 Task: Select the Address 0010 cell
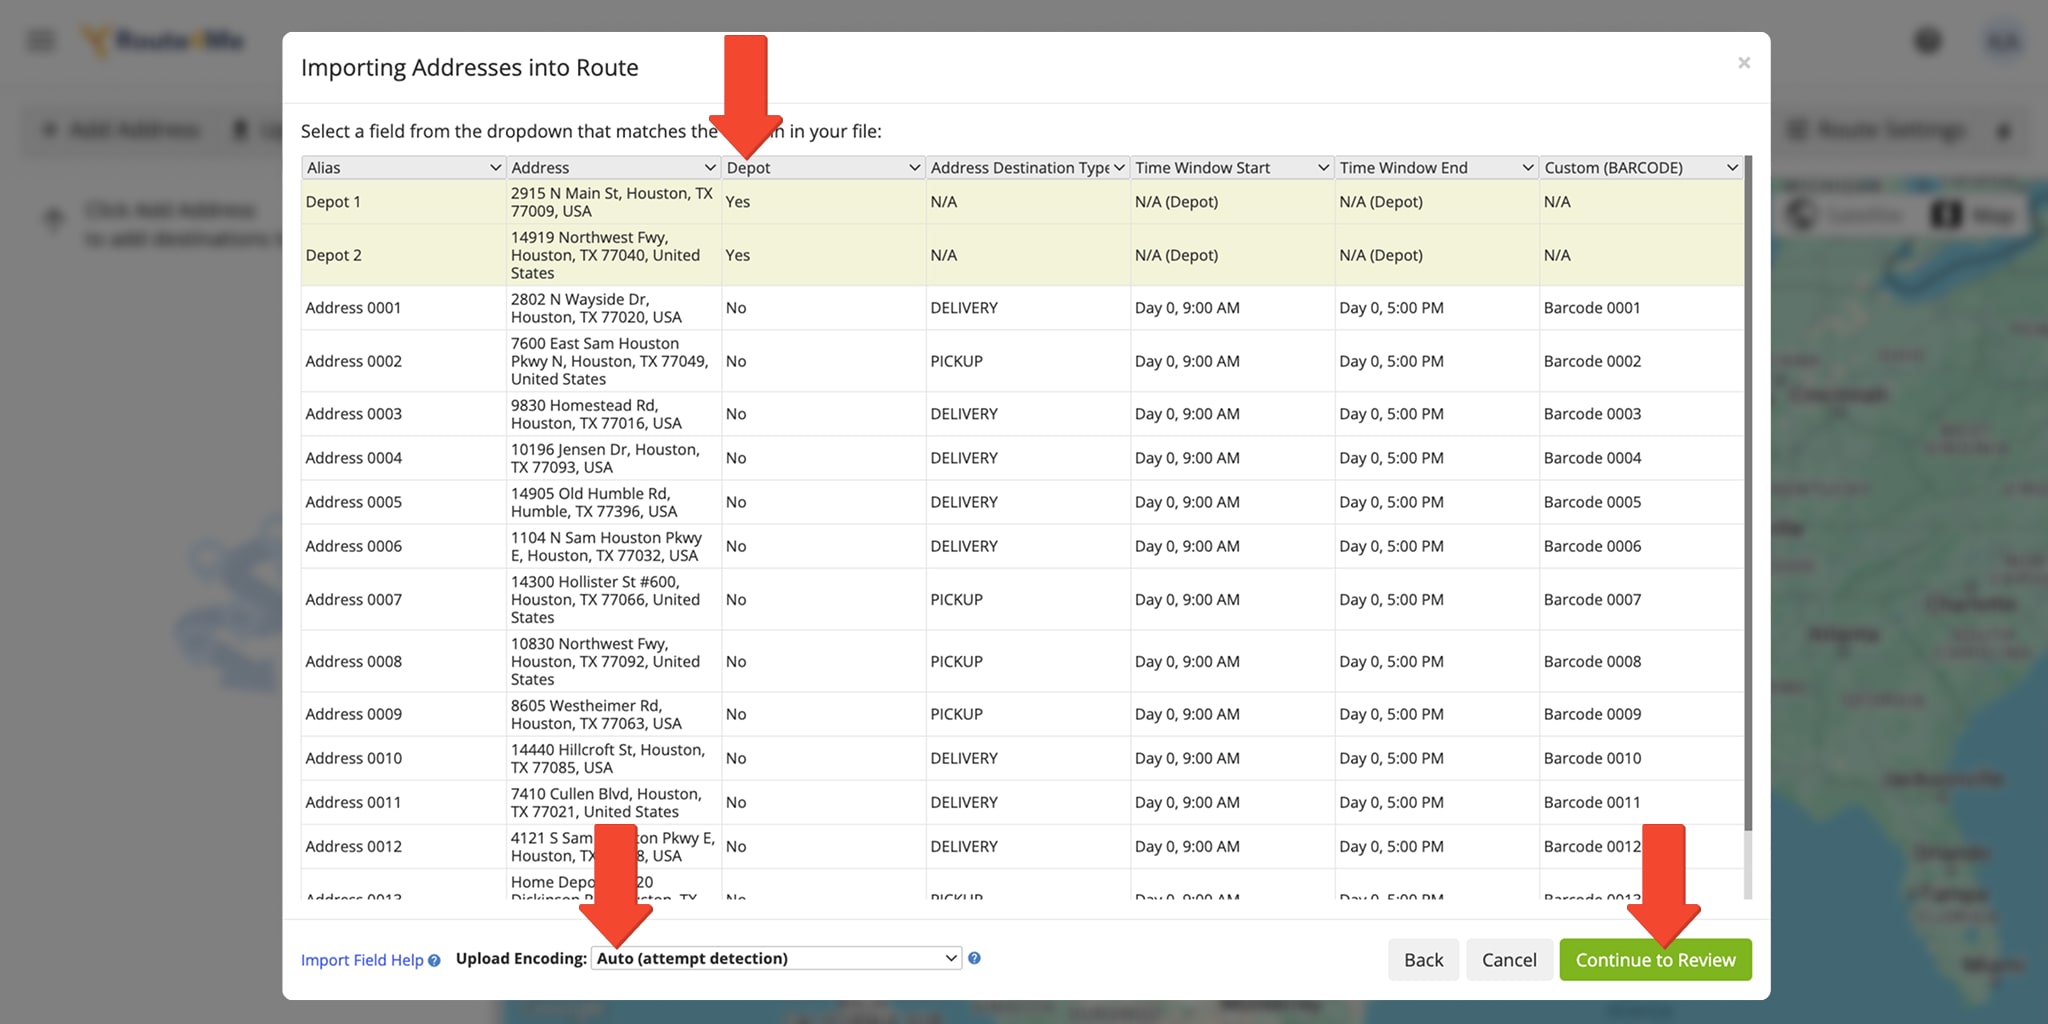click(x=403, y=758)
